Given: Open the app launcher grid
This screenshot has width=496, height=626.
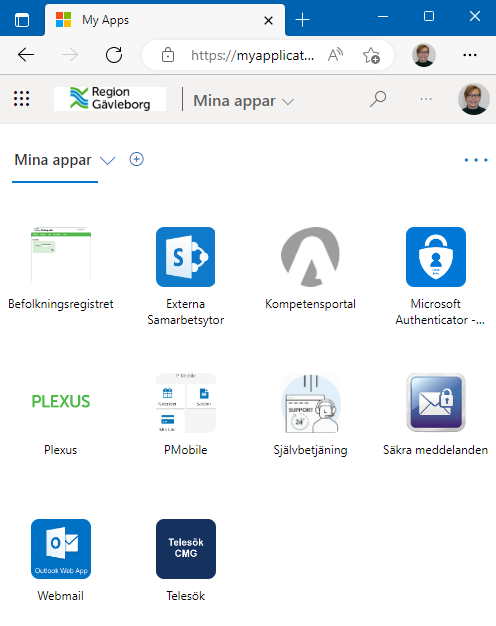Looking at the screenshot, I should tap(22, 99).
